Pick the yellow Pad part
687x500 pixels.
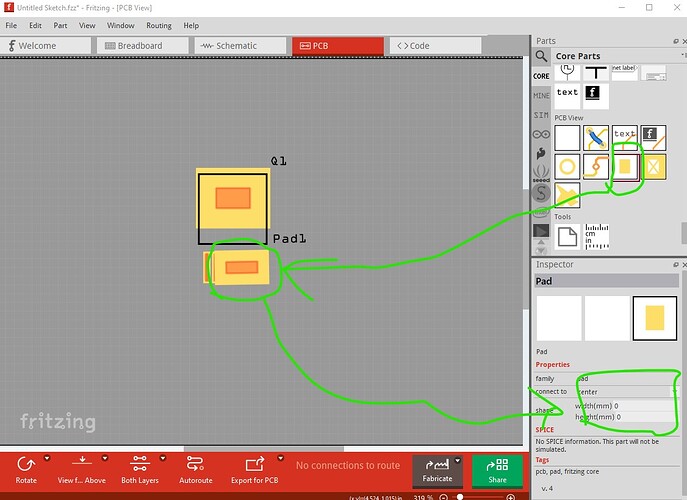625,167
